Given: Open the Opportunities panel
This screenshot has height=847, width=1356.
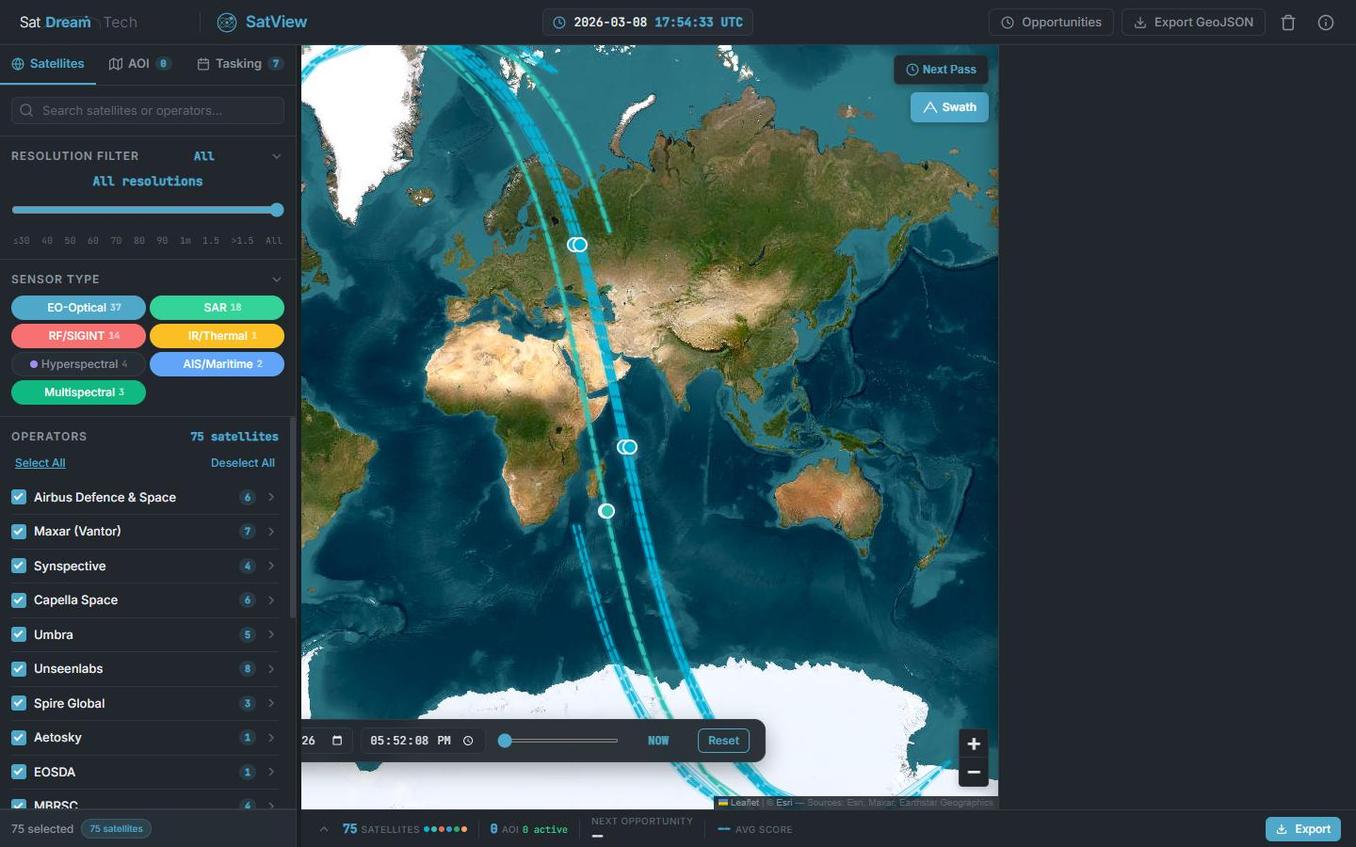Looking at the screenshot, I should click(1051, 21).
